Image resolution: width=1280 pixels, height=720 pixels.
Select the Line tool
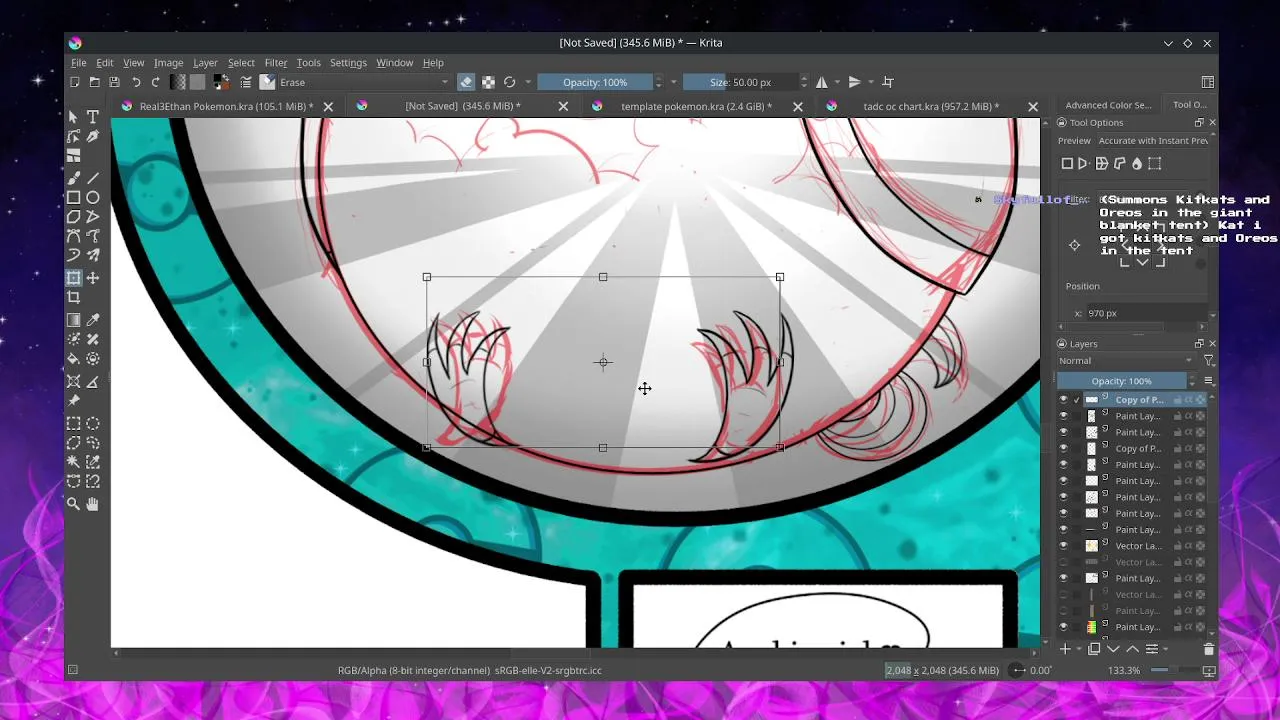pyautogui.click(x=93, y=178)
